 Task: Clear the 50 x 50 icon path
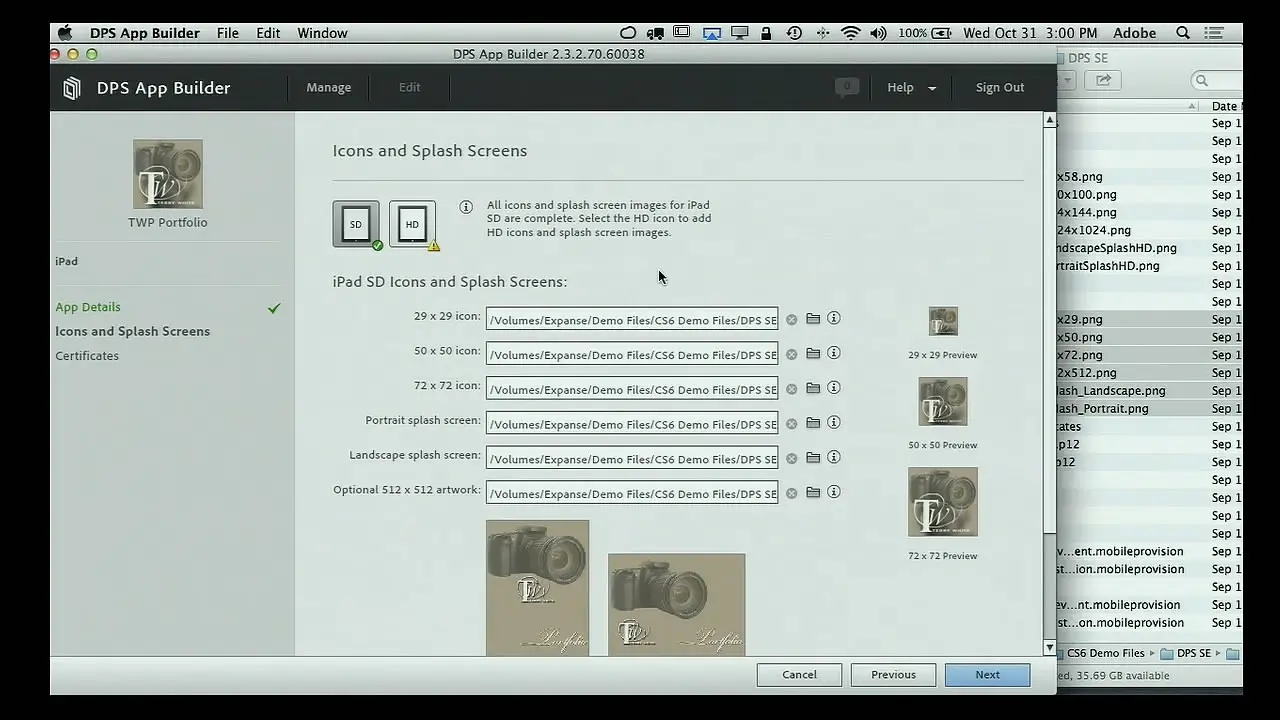[792, 355]
